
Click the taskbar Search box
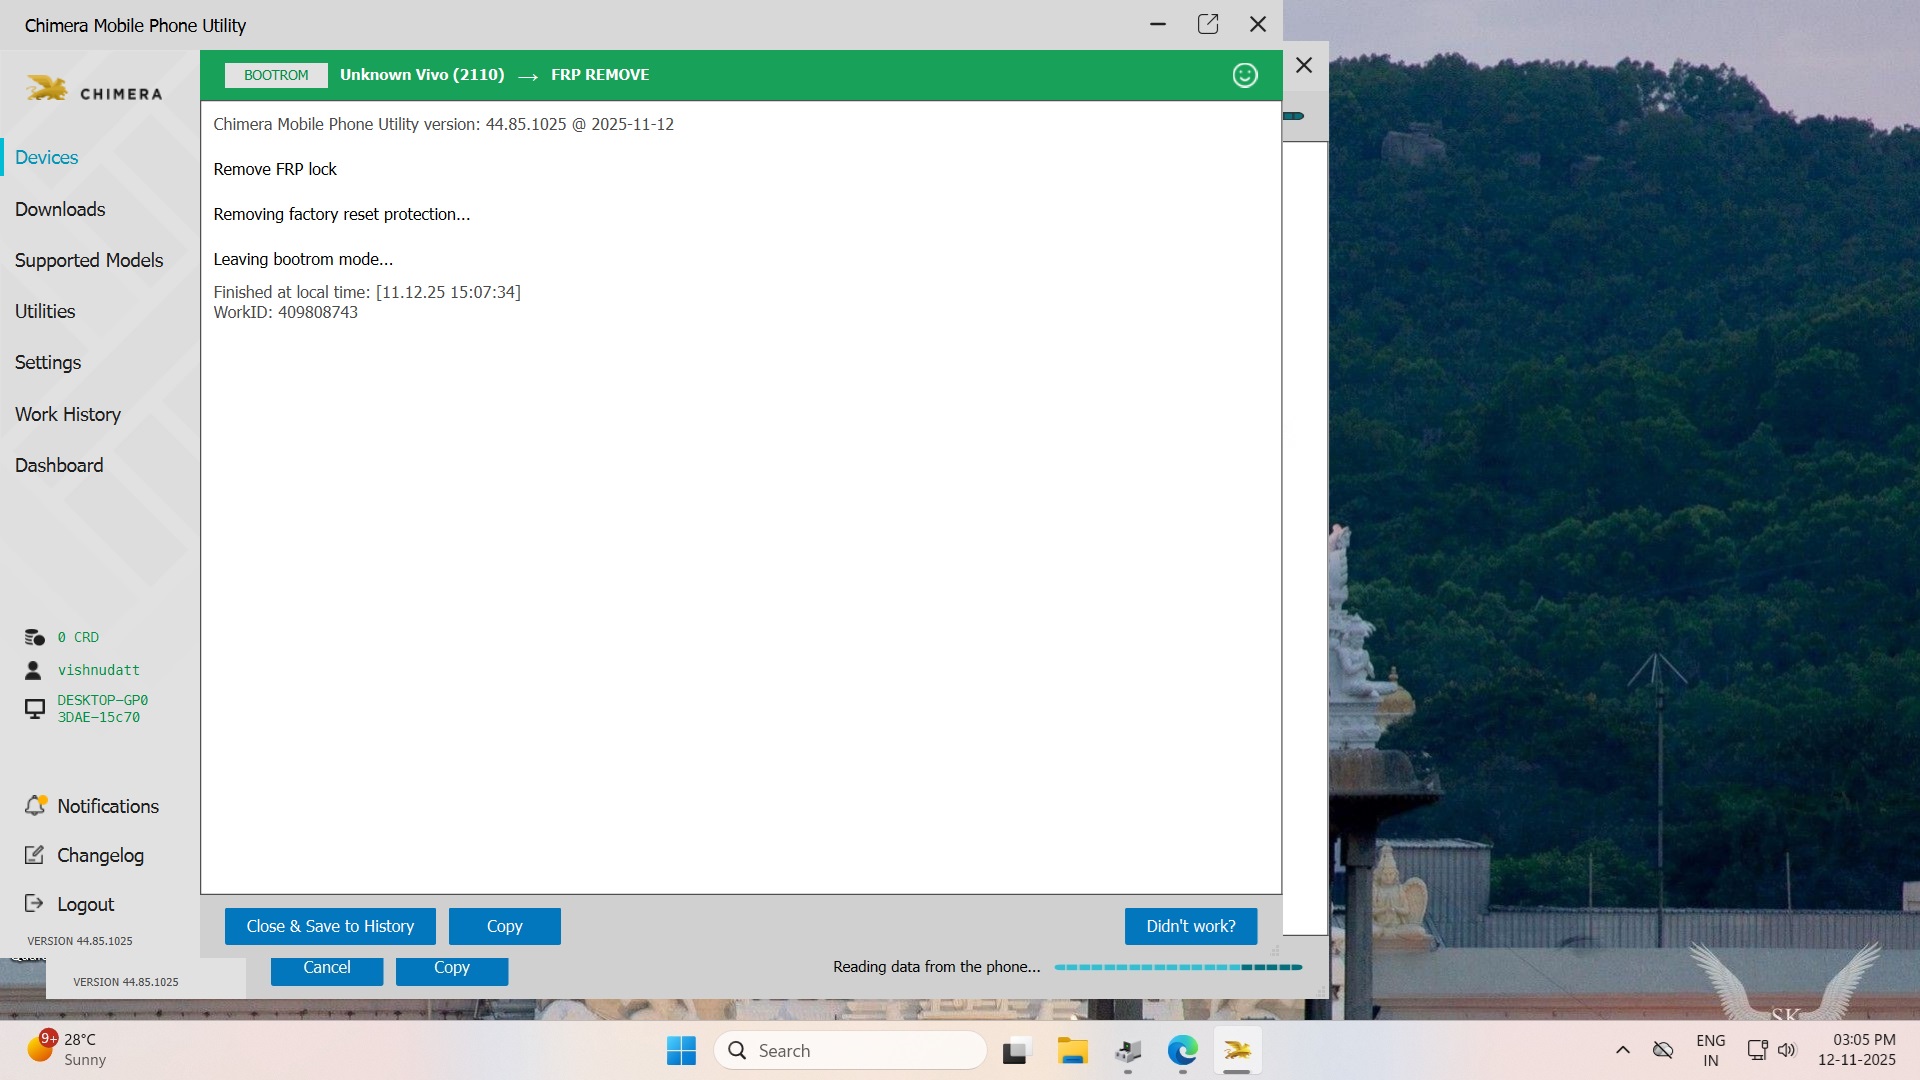click(x=850, y=1051)
